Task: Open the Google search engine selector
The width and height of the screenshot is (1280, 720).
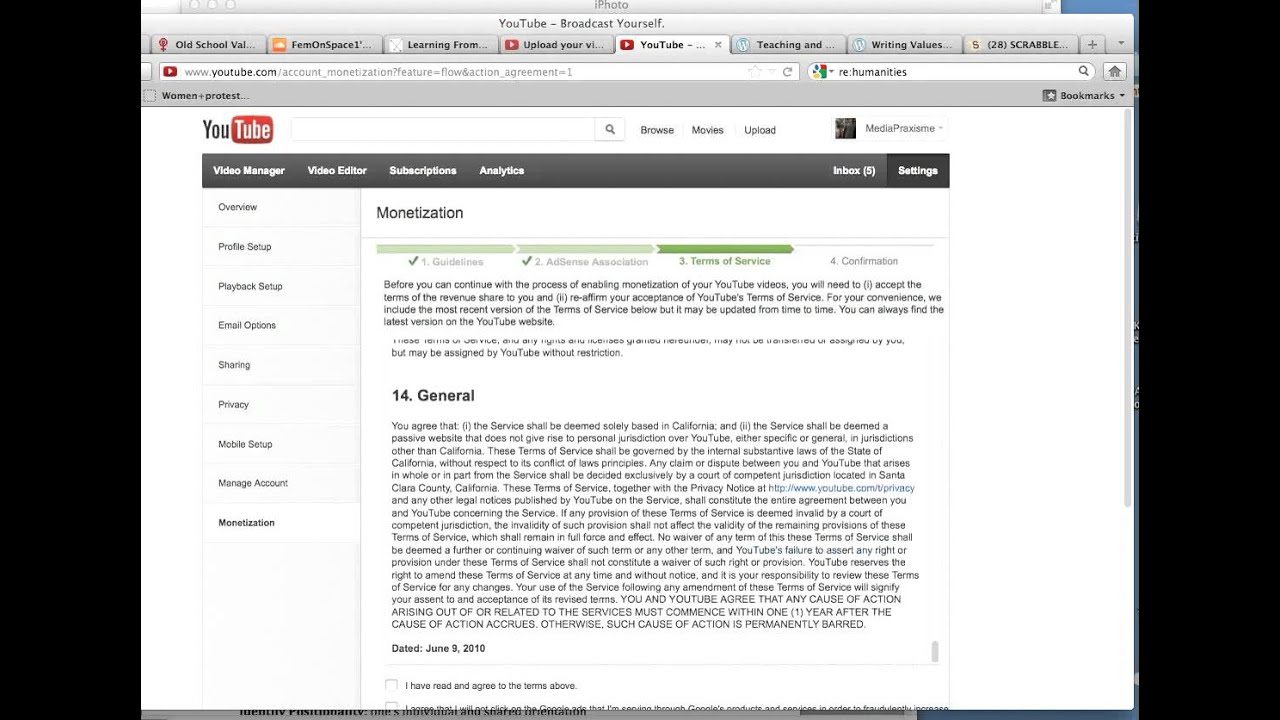Action: (x=822, y=72)
